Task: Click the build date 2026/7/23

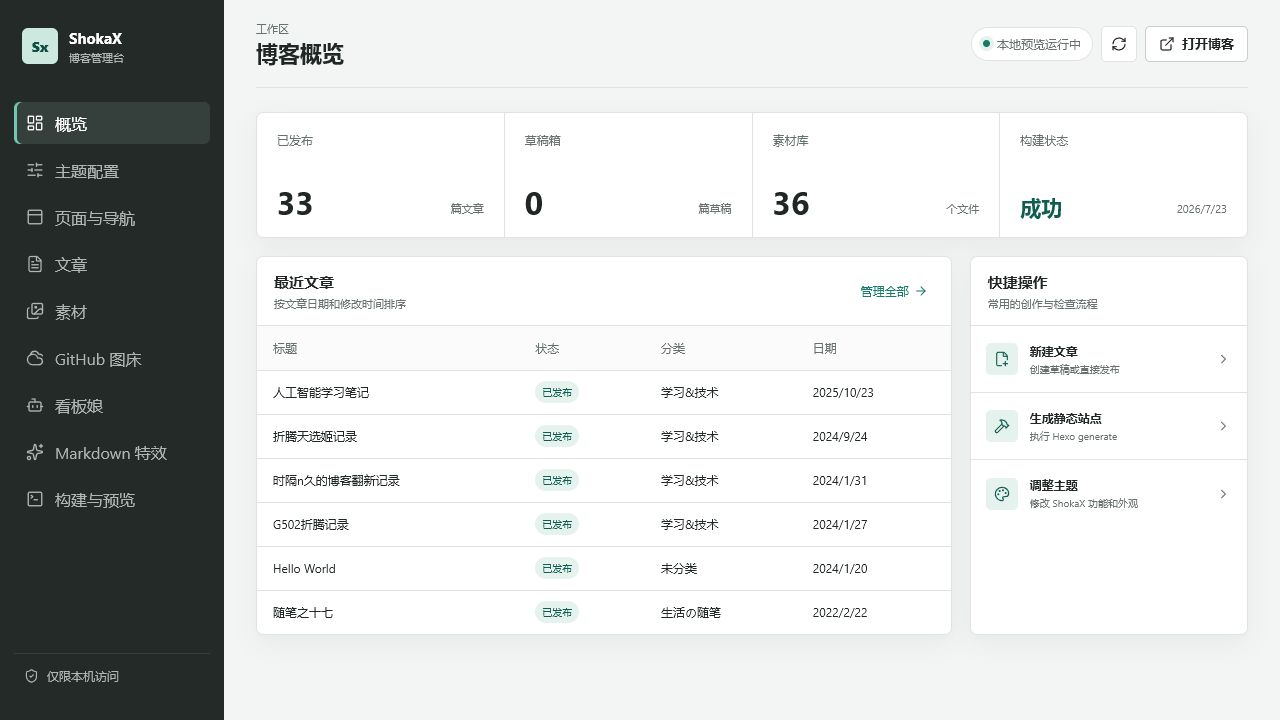Action: [x=1202, y=209]
